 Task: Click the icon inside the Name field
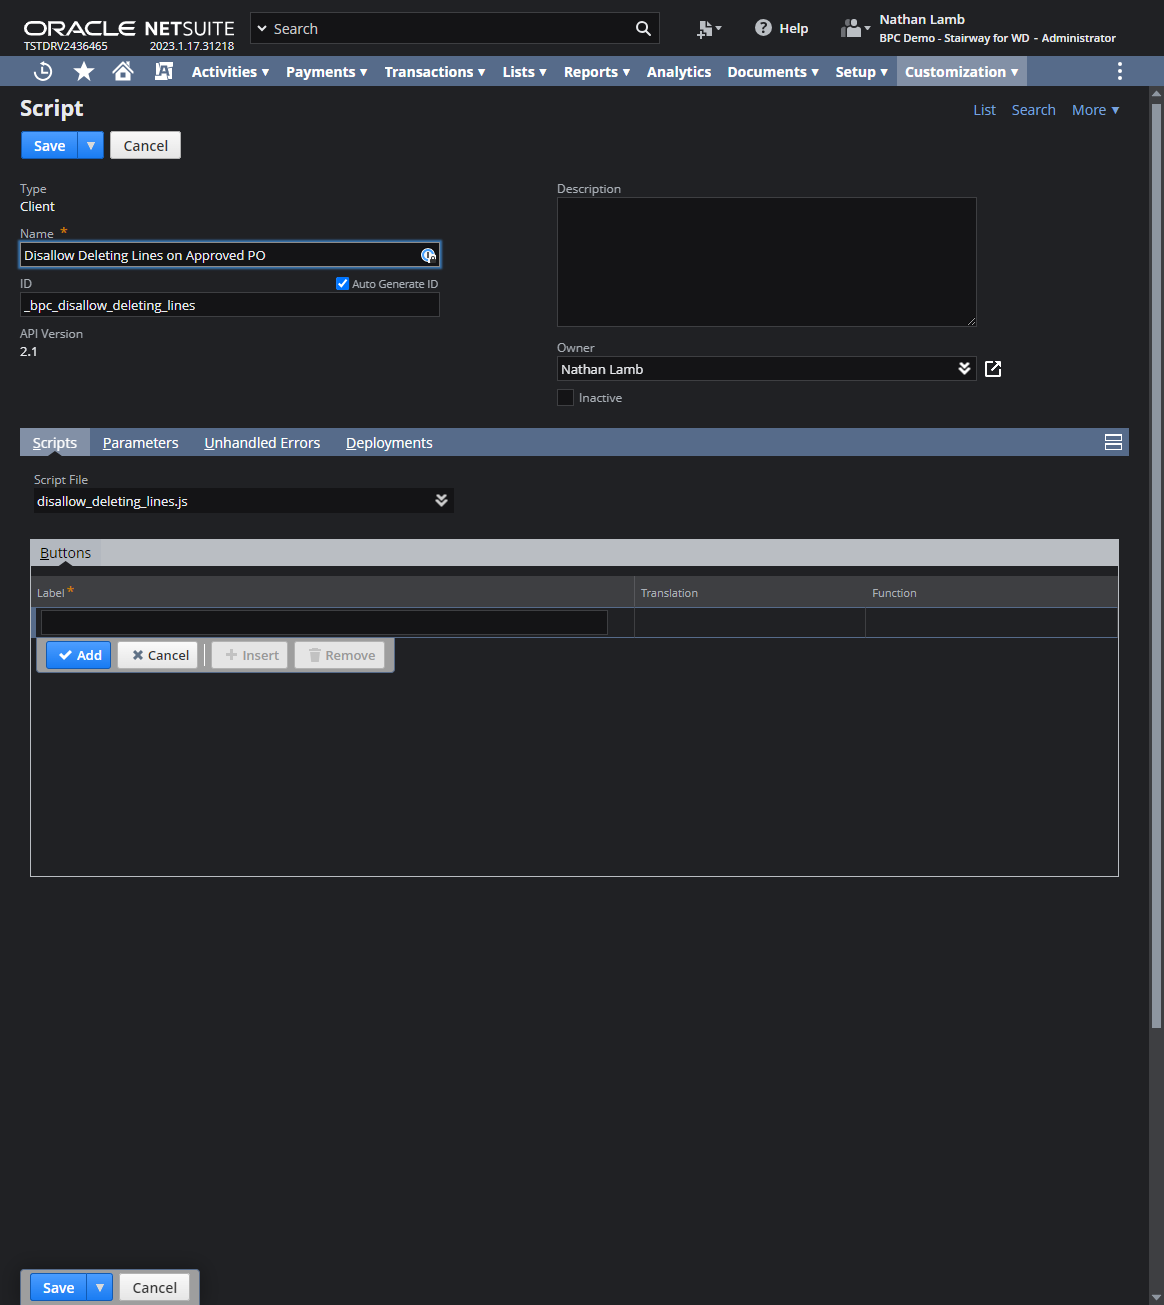point(428,255)
